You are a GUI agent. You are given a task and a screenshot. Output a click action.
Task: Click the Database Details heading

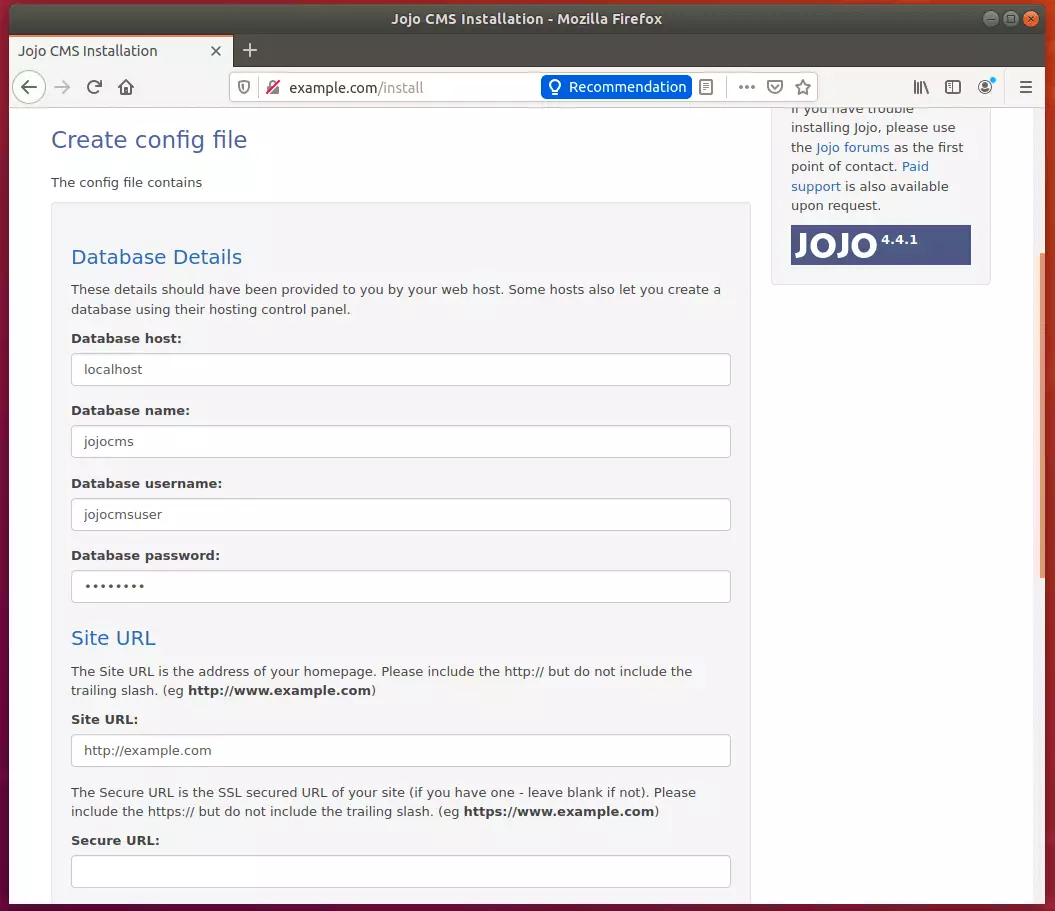click(x=156, y=257)
